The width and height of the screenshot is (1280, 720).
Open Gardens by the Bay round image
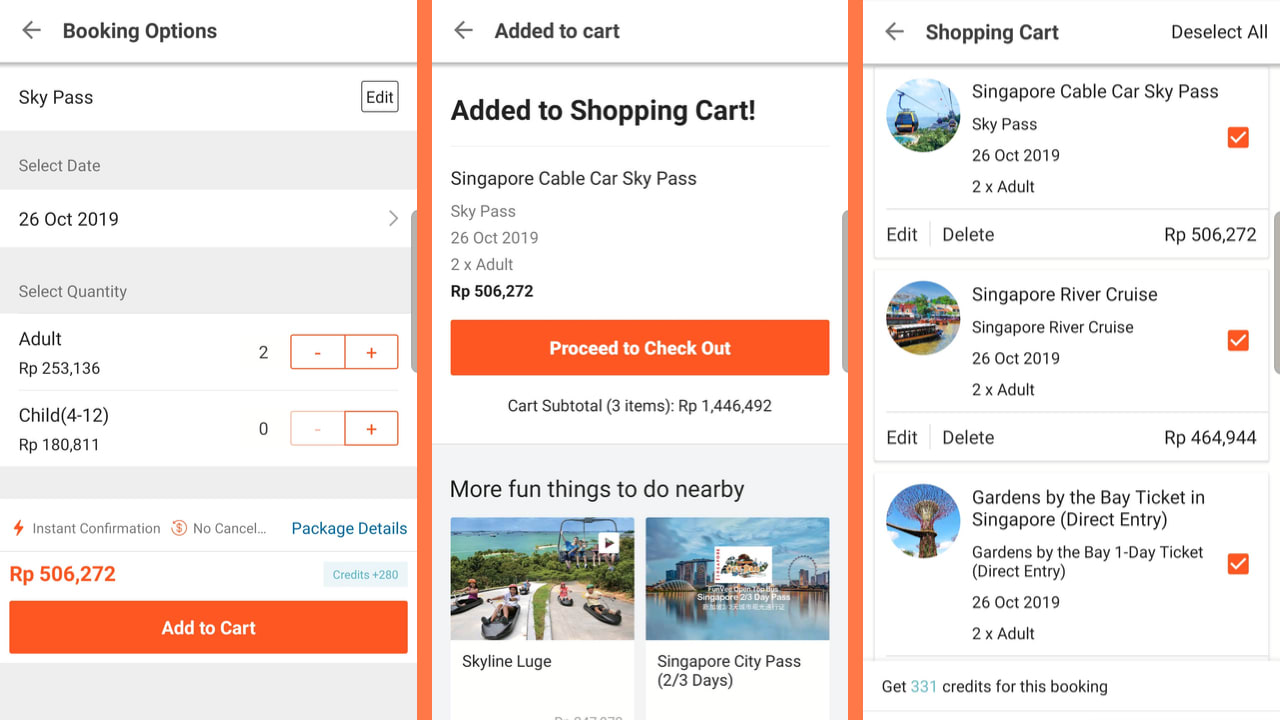923,521
